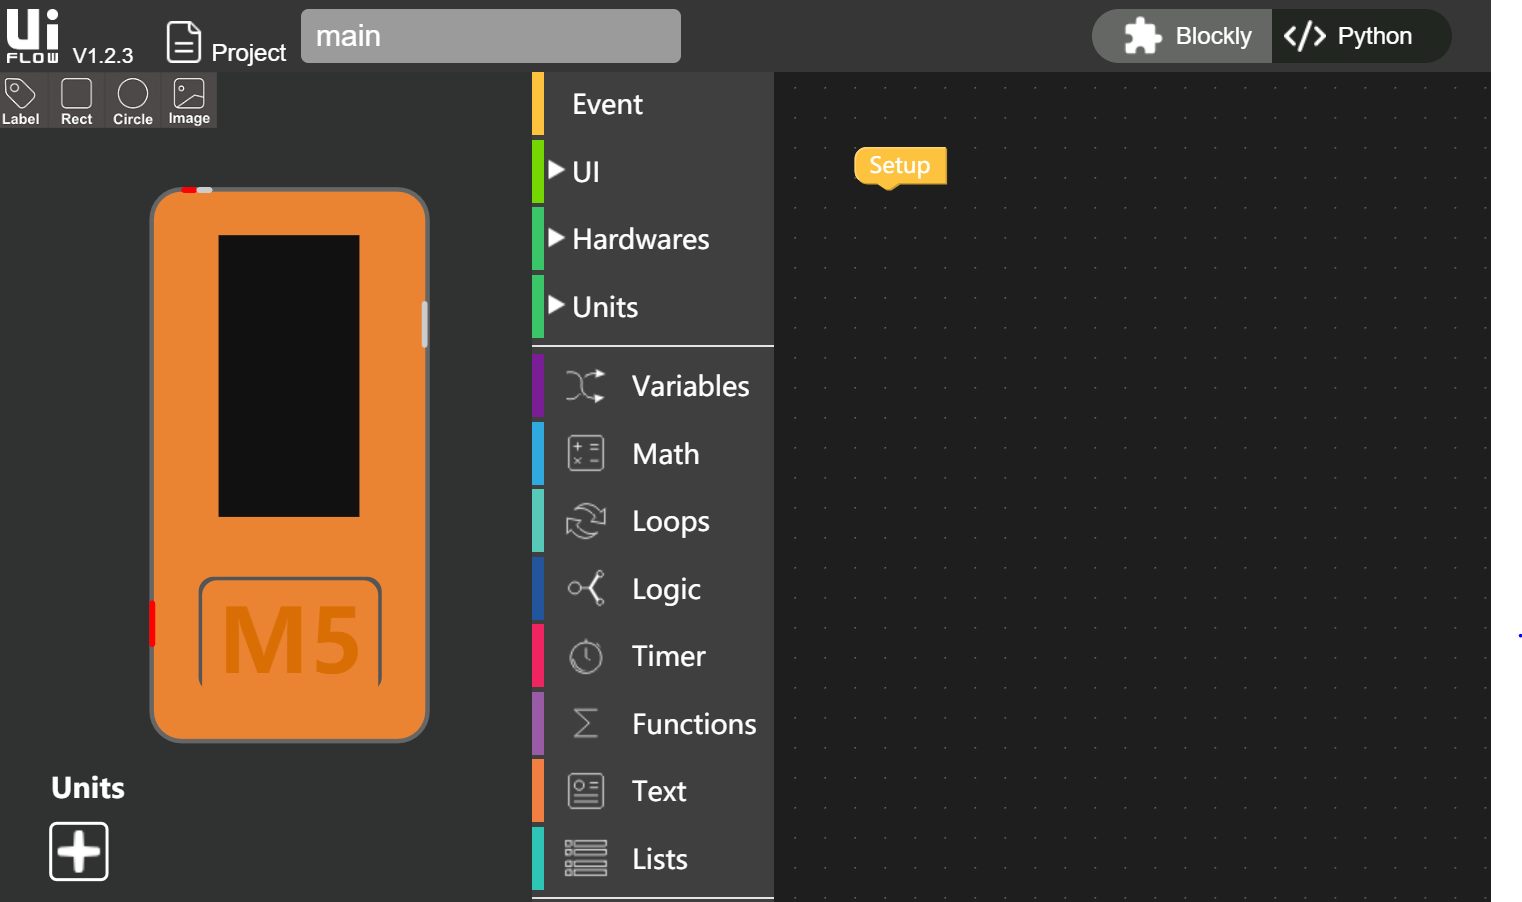1522x902 pixels.
Task: Click the Loops circular arrows icon
Action: tap(586, 521)
